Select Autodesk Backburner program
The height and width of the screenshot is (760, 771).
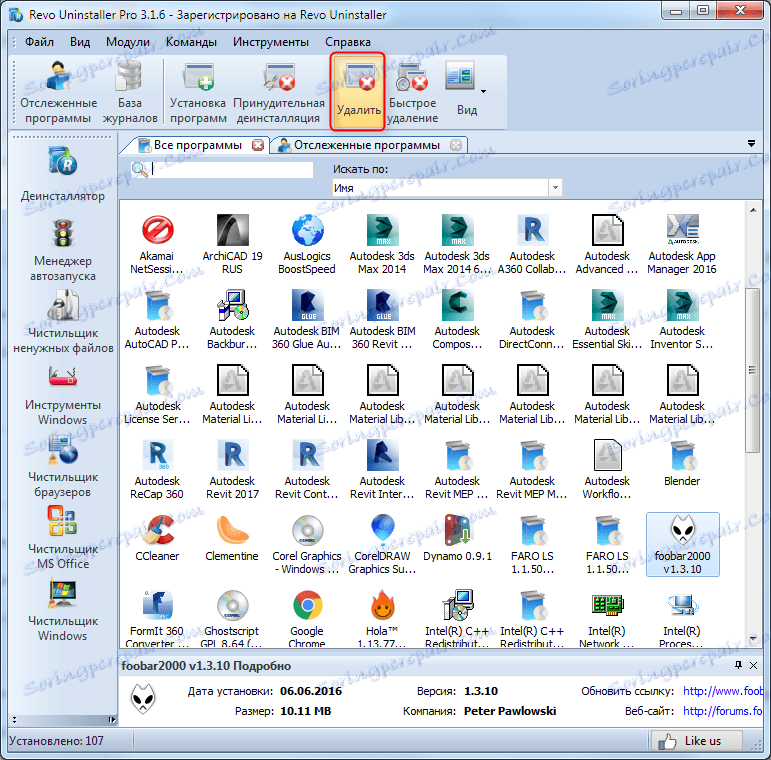(232, 320)
